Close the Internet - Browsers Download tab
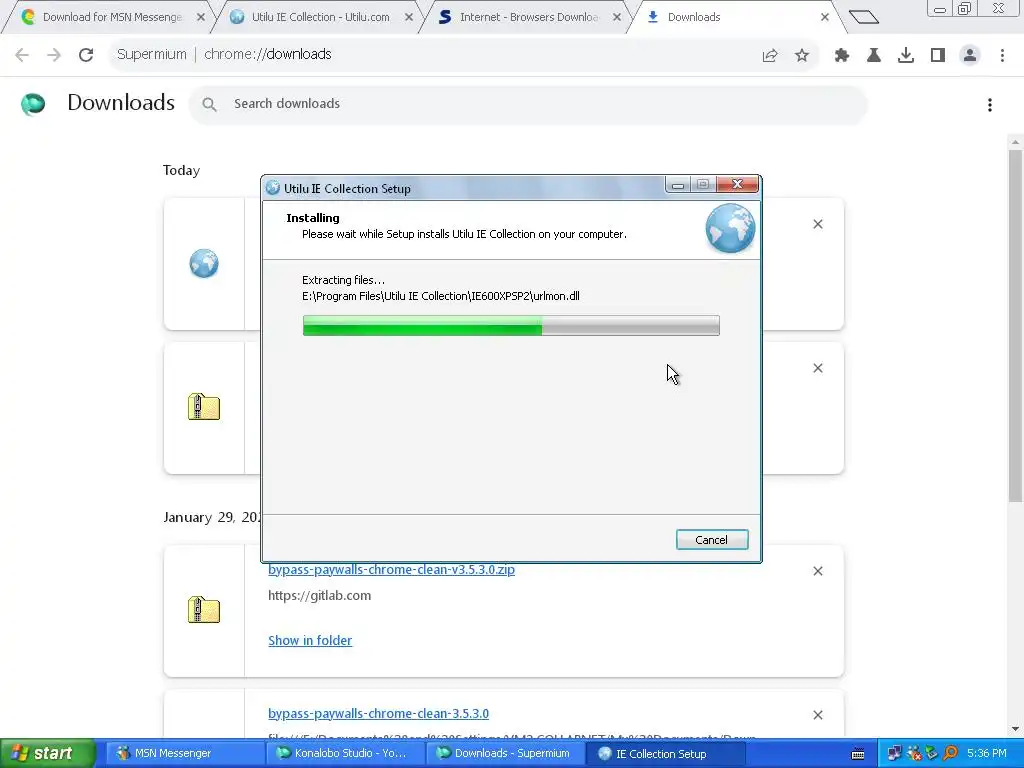 point(616,17)
